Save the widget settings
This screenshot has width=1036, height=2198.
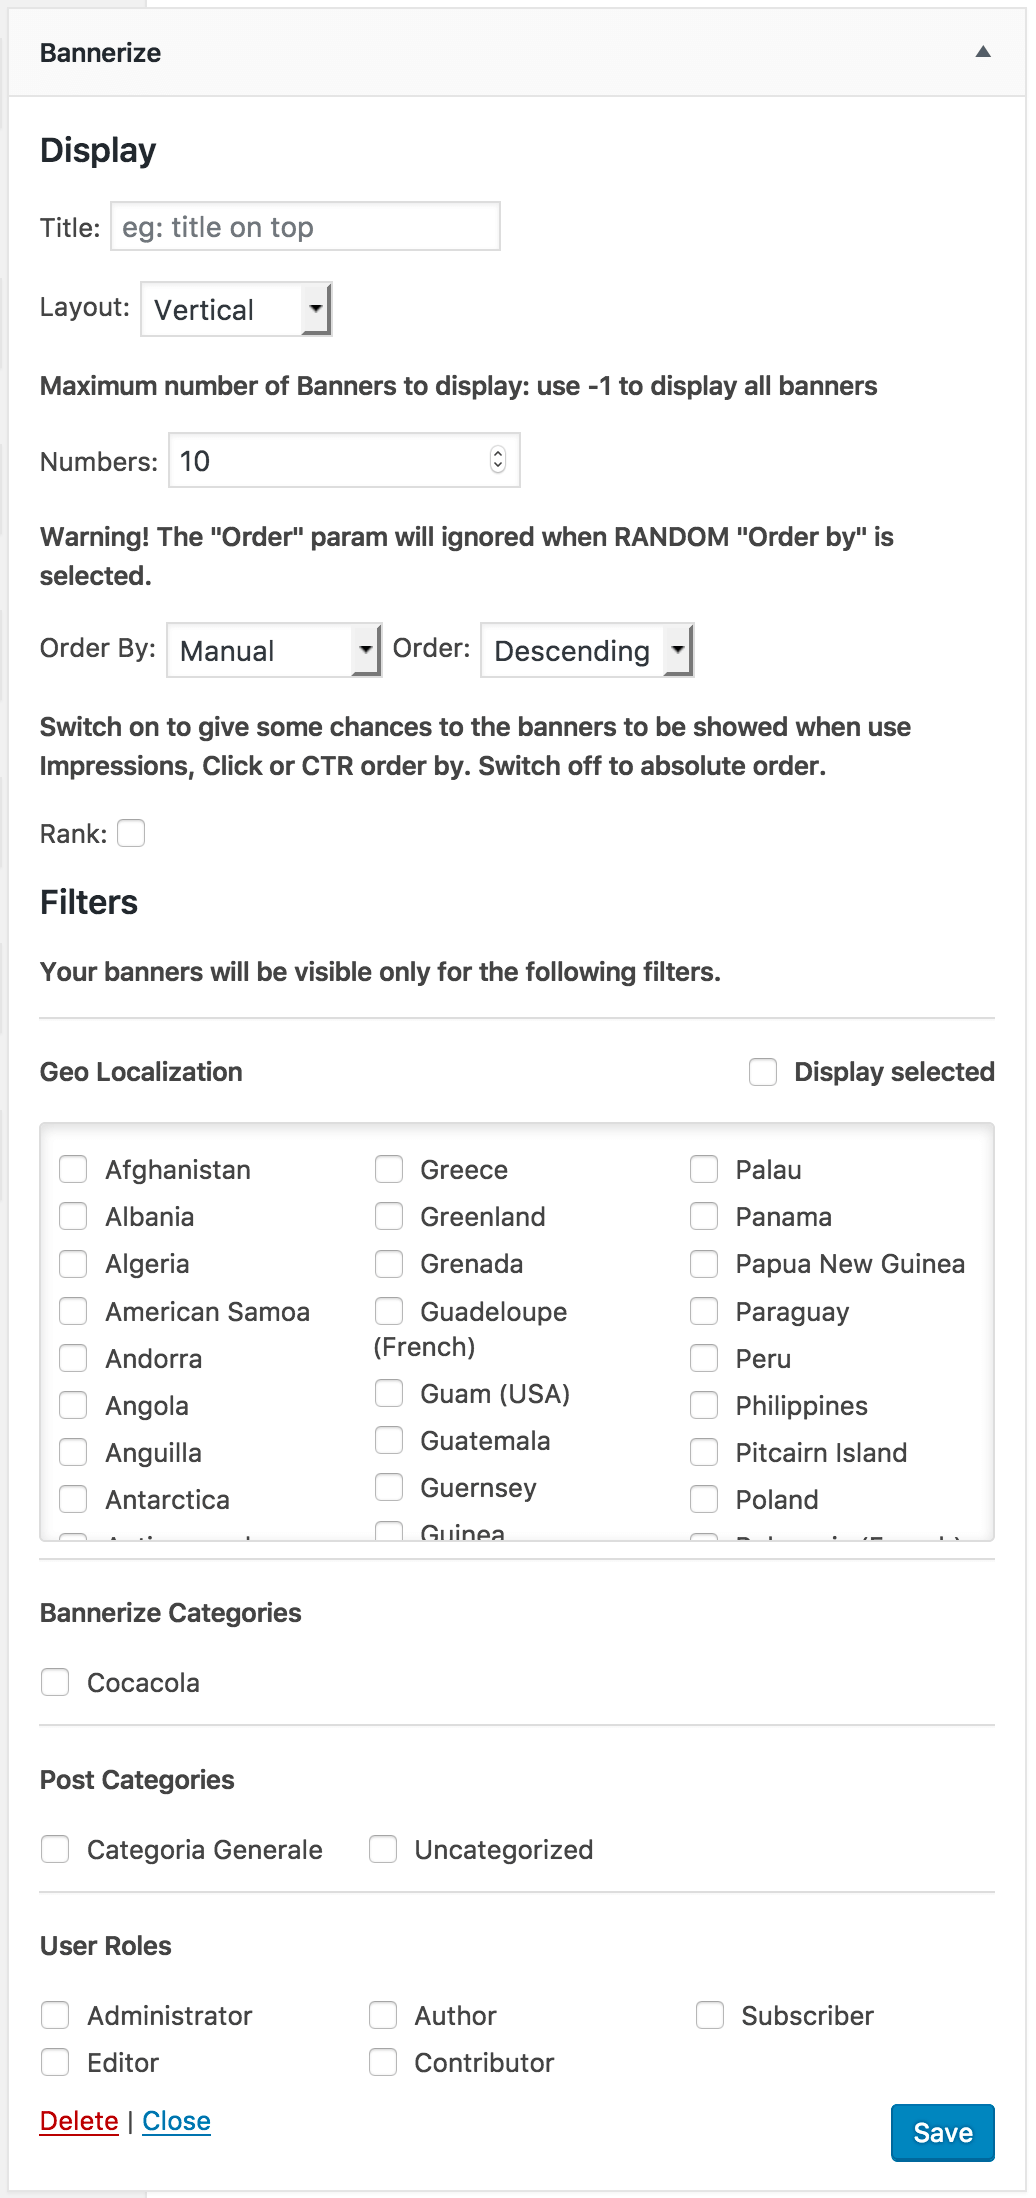point(943,2133)
